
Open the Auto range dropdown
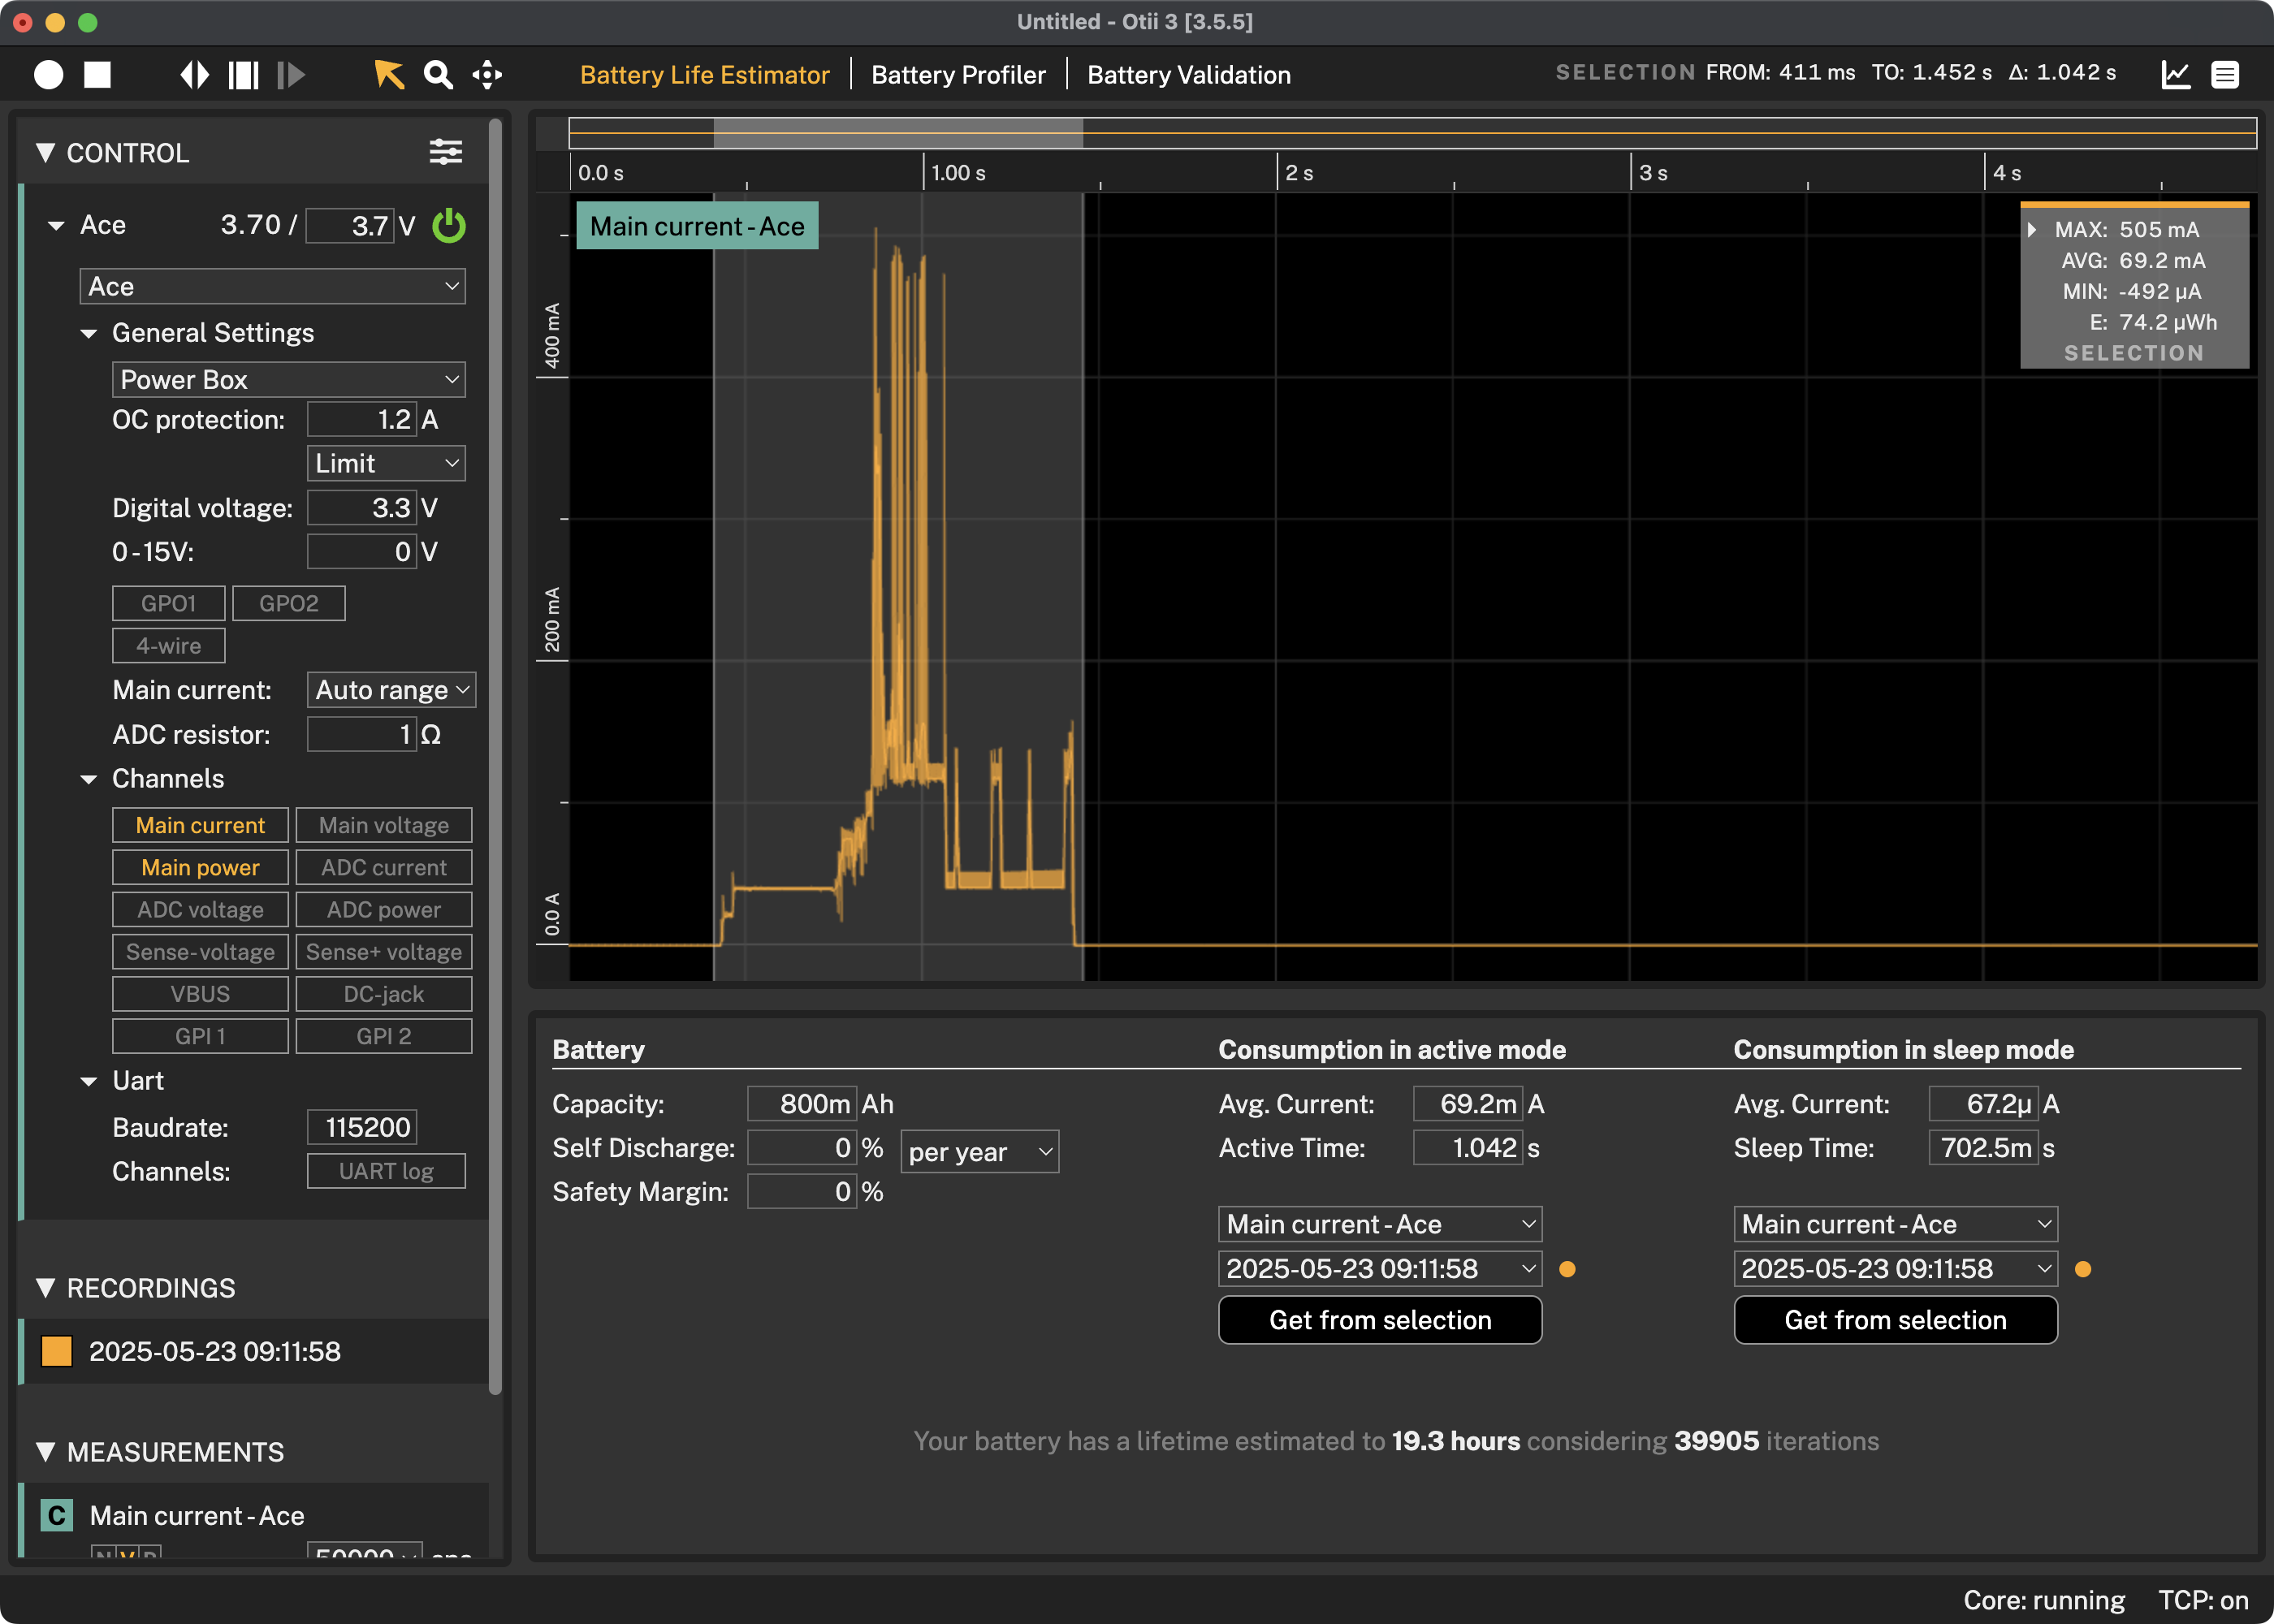[x=391, y=690]
